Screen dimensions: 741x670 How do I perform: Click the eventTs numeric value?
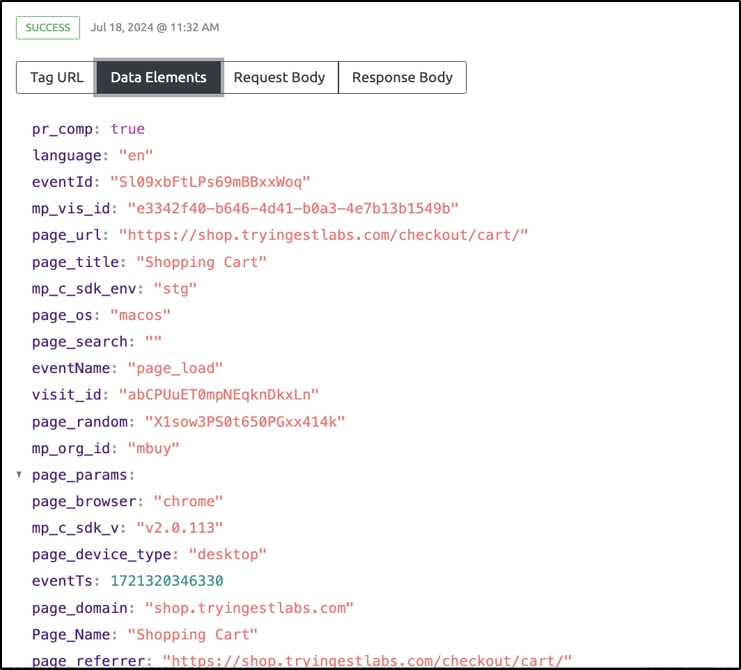click(167, 581)
